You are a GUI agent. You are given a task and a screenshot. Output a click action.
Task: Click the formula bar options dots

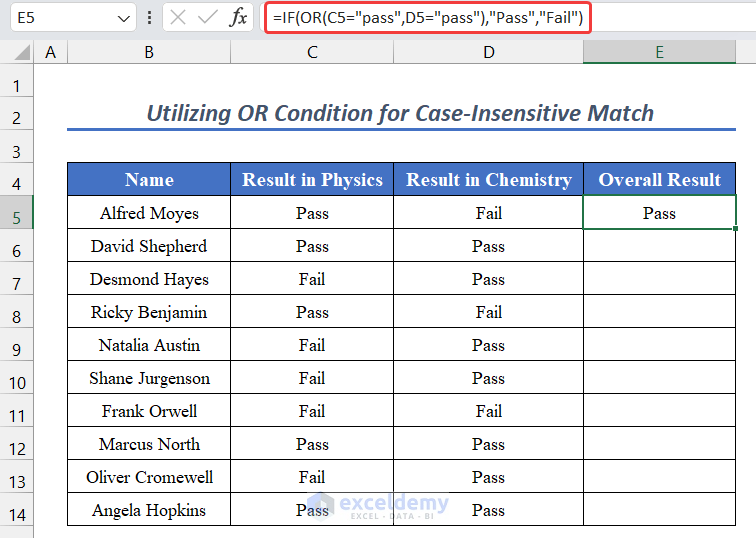(150, 18)
